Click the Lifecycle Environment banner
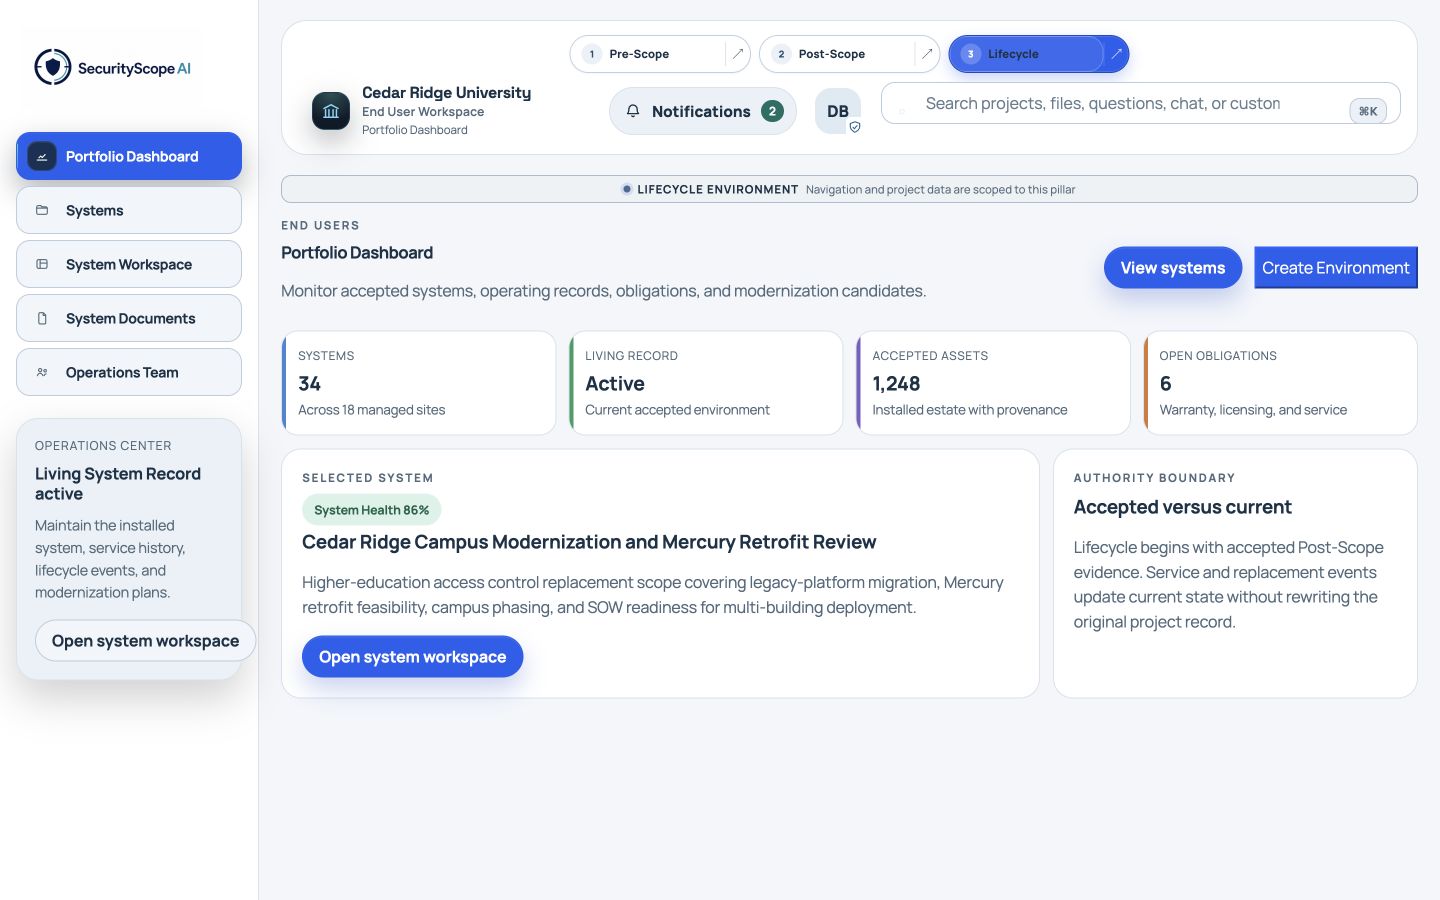 (849, 189)
